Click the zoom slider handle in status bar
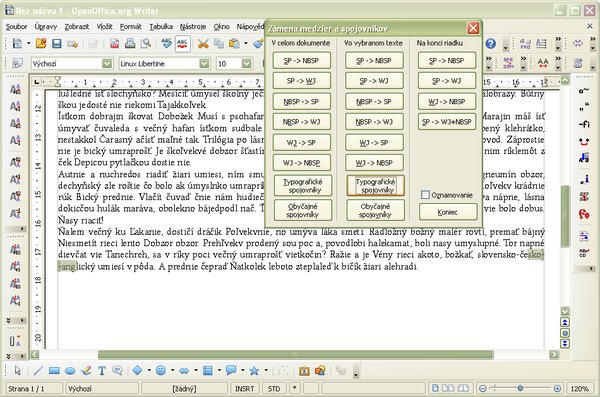Screen dimensions: 600x397 pos(520,389)
